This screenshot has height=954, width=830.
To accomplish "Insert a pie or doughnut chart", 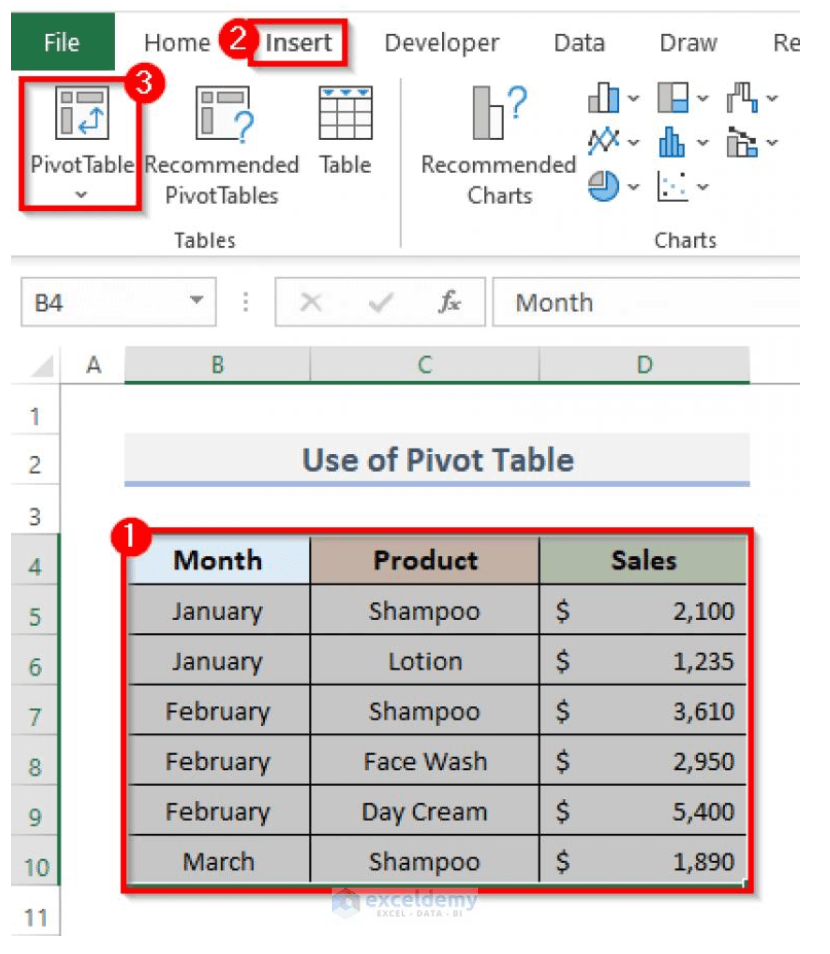I will pos(604,186).
